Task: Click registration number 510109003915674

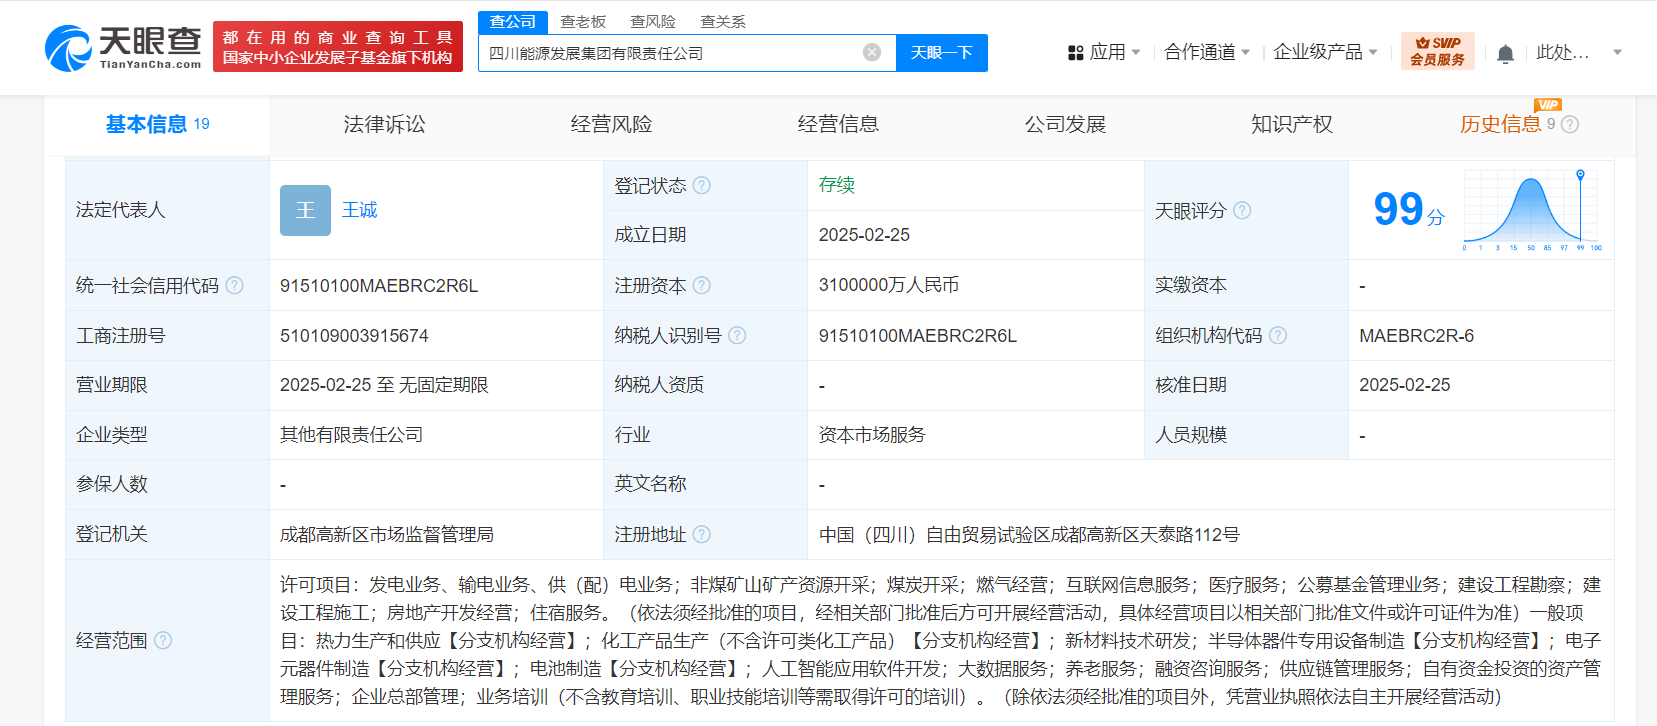Action: 354,335
